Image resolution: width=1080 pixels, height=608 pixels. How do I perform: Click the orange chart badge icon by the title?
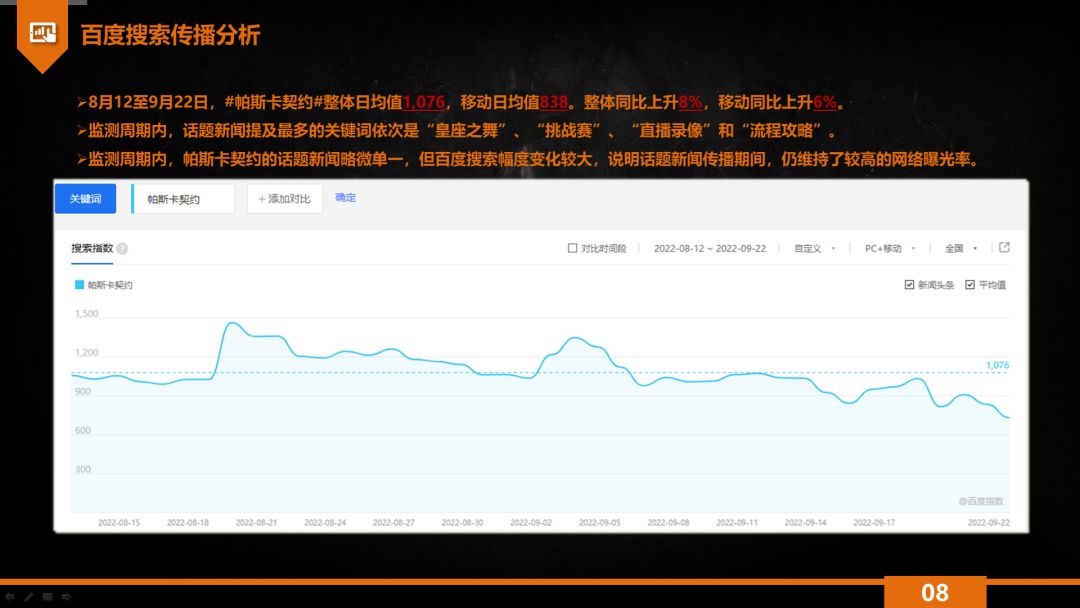click(43, 32)
